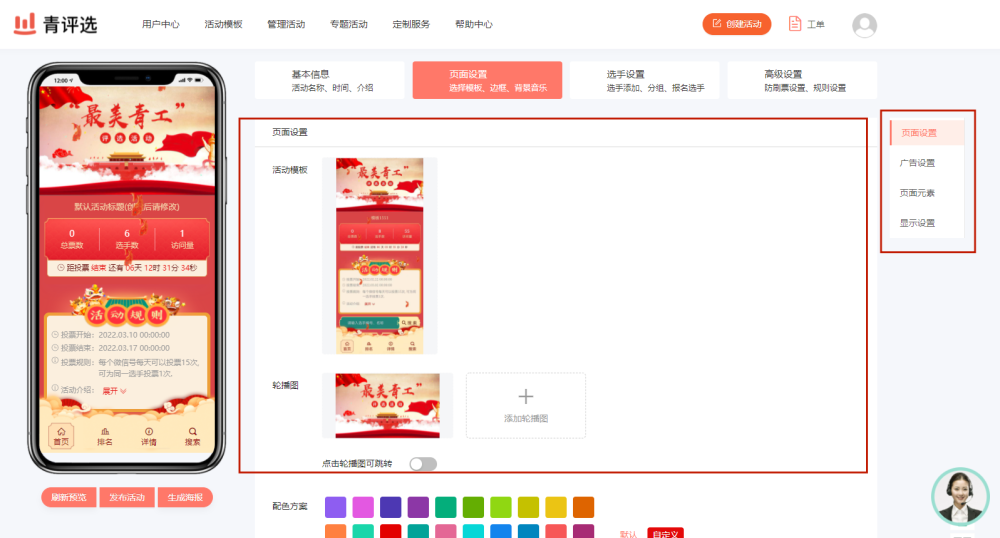Open the user avatar menu
The height and width of the screenshot is (538, 1000).
[x=864, y=25]
